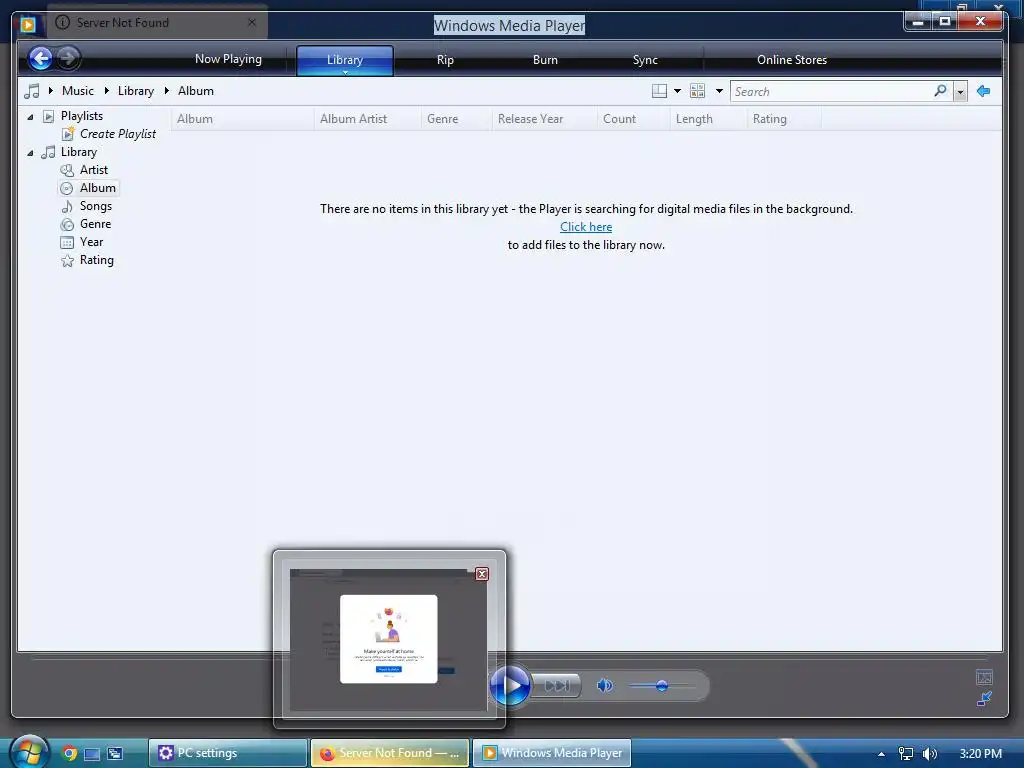Image resolution: width=1024 pixels, height=768 pixels.
Task: Open the Sync tab
Action: [645, 60]
